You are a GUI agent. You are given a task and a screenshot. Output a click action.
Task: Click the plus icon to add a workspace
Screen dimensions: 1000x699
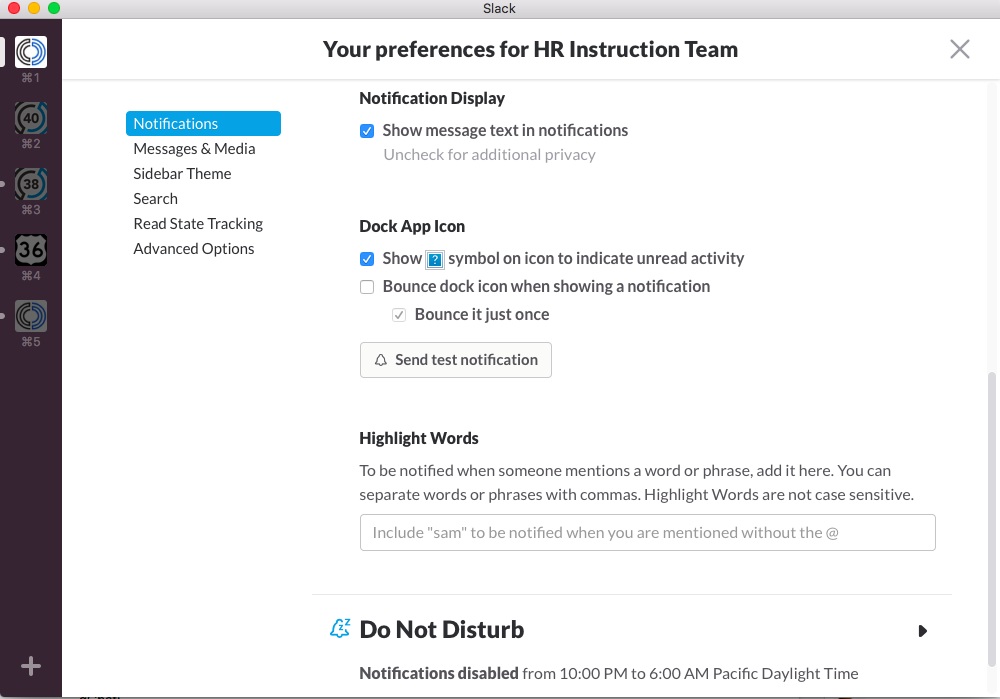31,666
